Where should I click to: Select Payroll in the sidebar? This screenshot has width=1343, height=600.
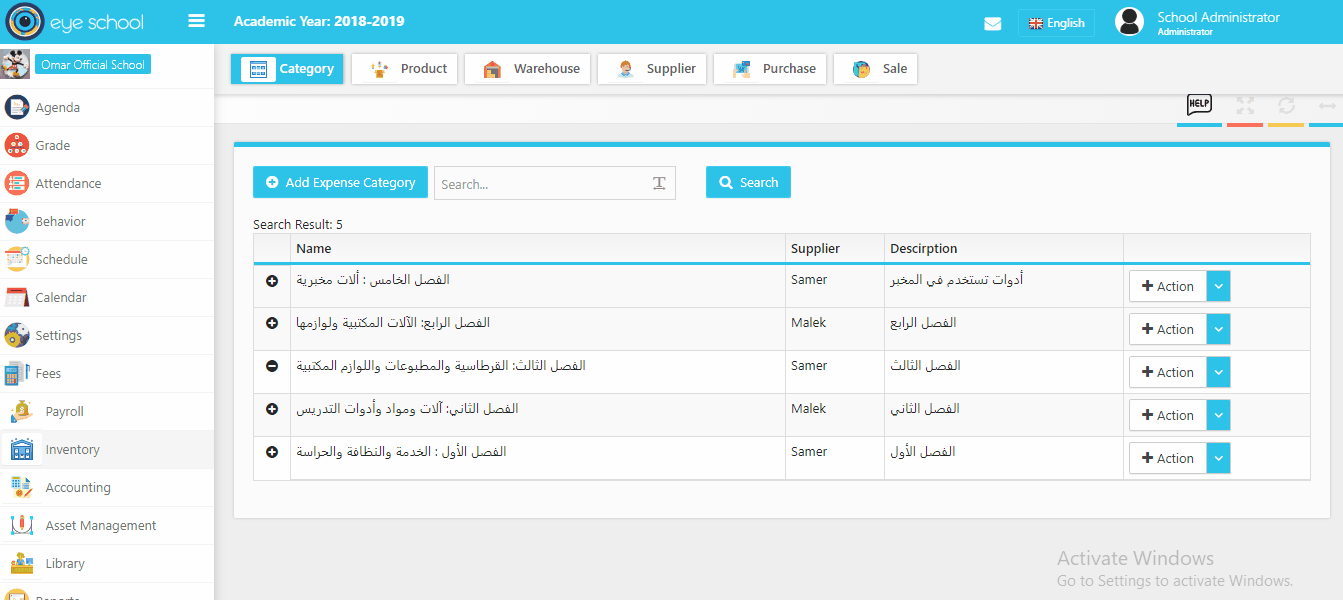click(x=107, y=412)
